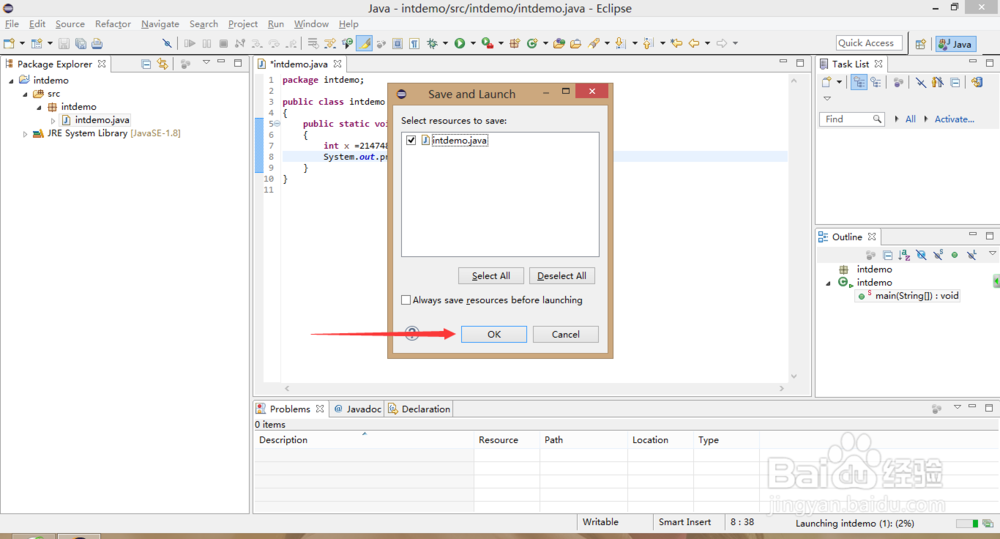
Task: Click the Quick Access field
Action: (x=869, y=43)
